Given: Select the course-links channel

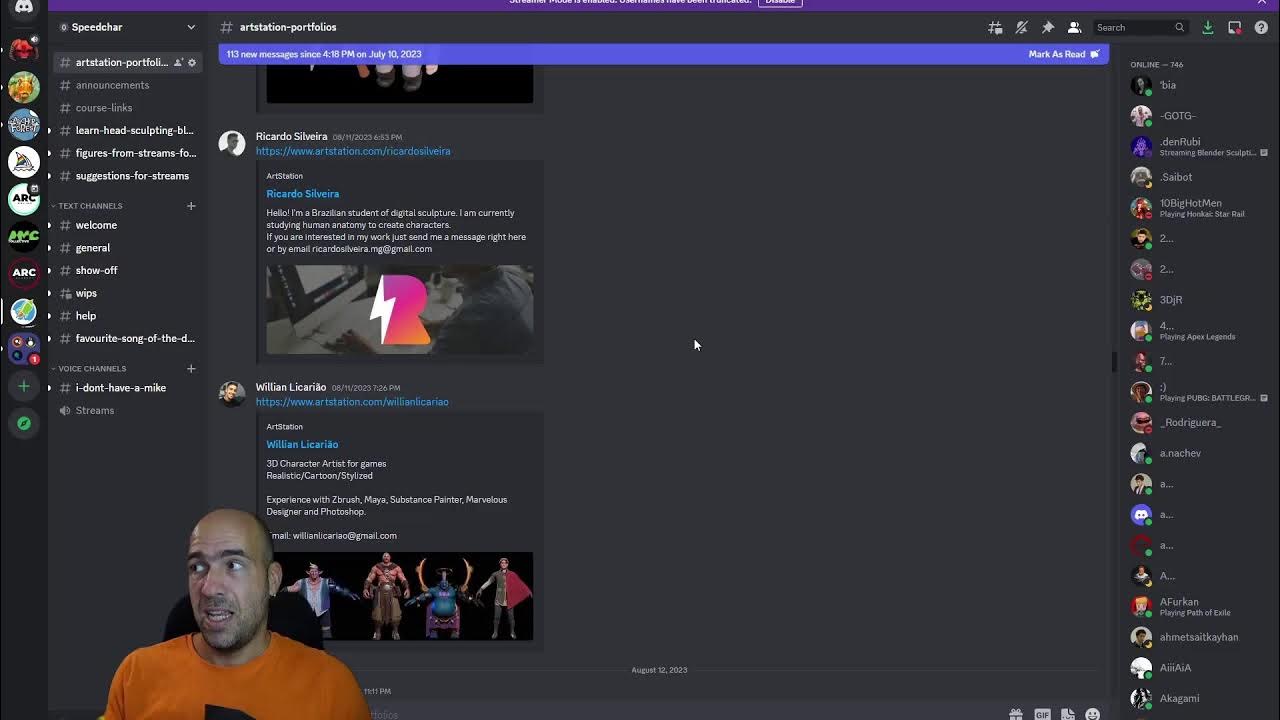Looking at the screenshot, I should coord(126,108).
